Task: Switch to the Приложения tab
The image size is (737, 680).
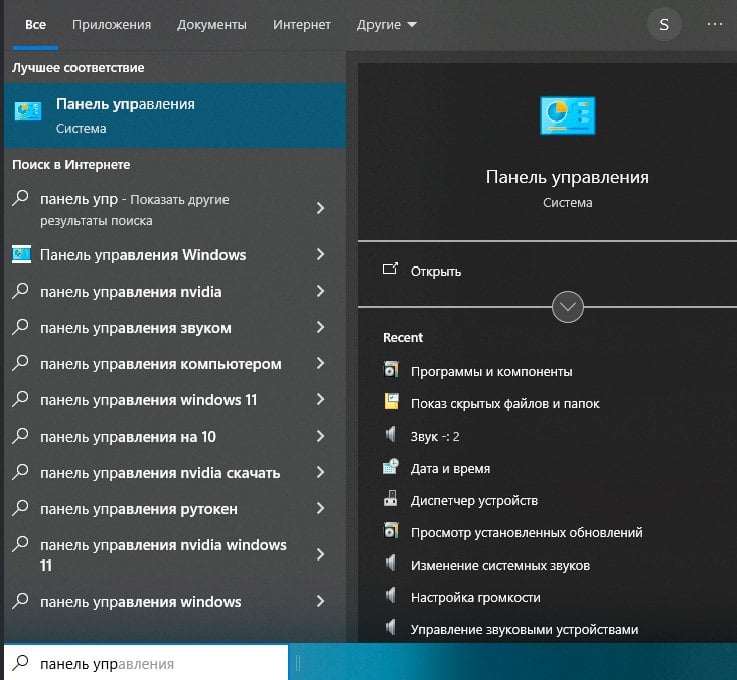Action: click(x=111, y=25)
